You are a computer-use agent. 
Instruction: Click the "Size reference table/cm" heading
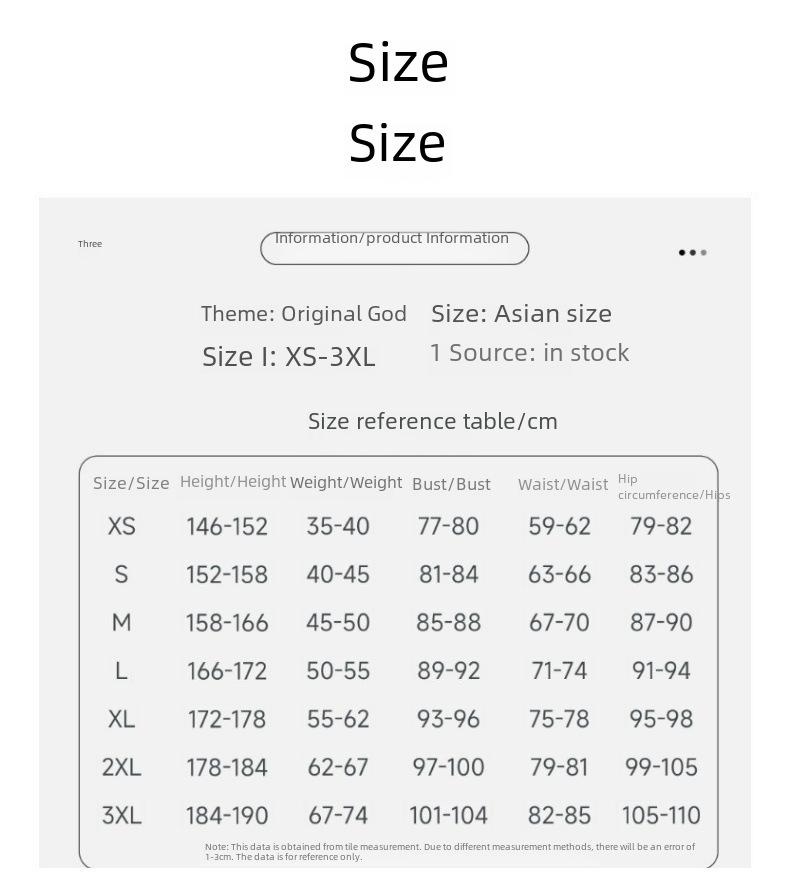pyautogui.click(x=433, y=421)
